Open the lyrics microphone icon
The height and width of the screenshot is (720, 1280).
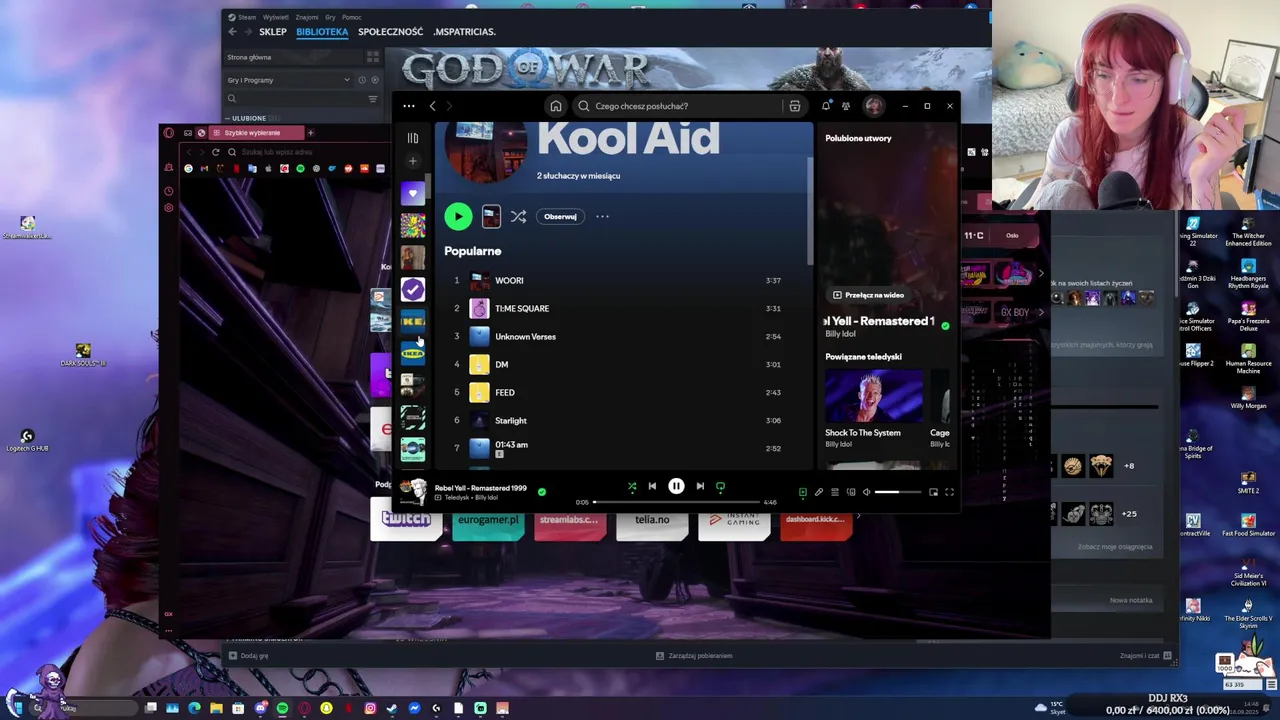pyautogui.click(x=818, y=492)
